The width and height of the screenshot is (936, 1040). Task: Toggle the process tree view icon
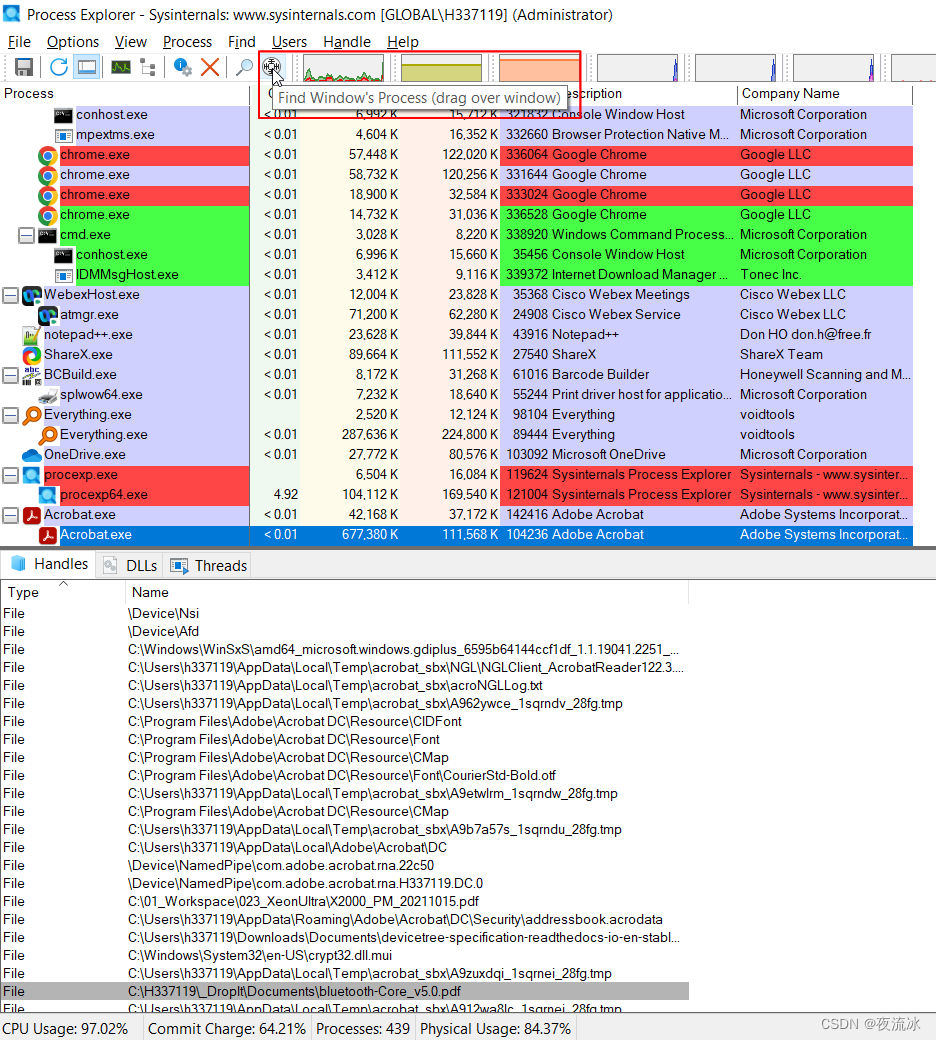pyautogui.click(x=149, y=67)
